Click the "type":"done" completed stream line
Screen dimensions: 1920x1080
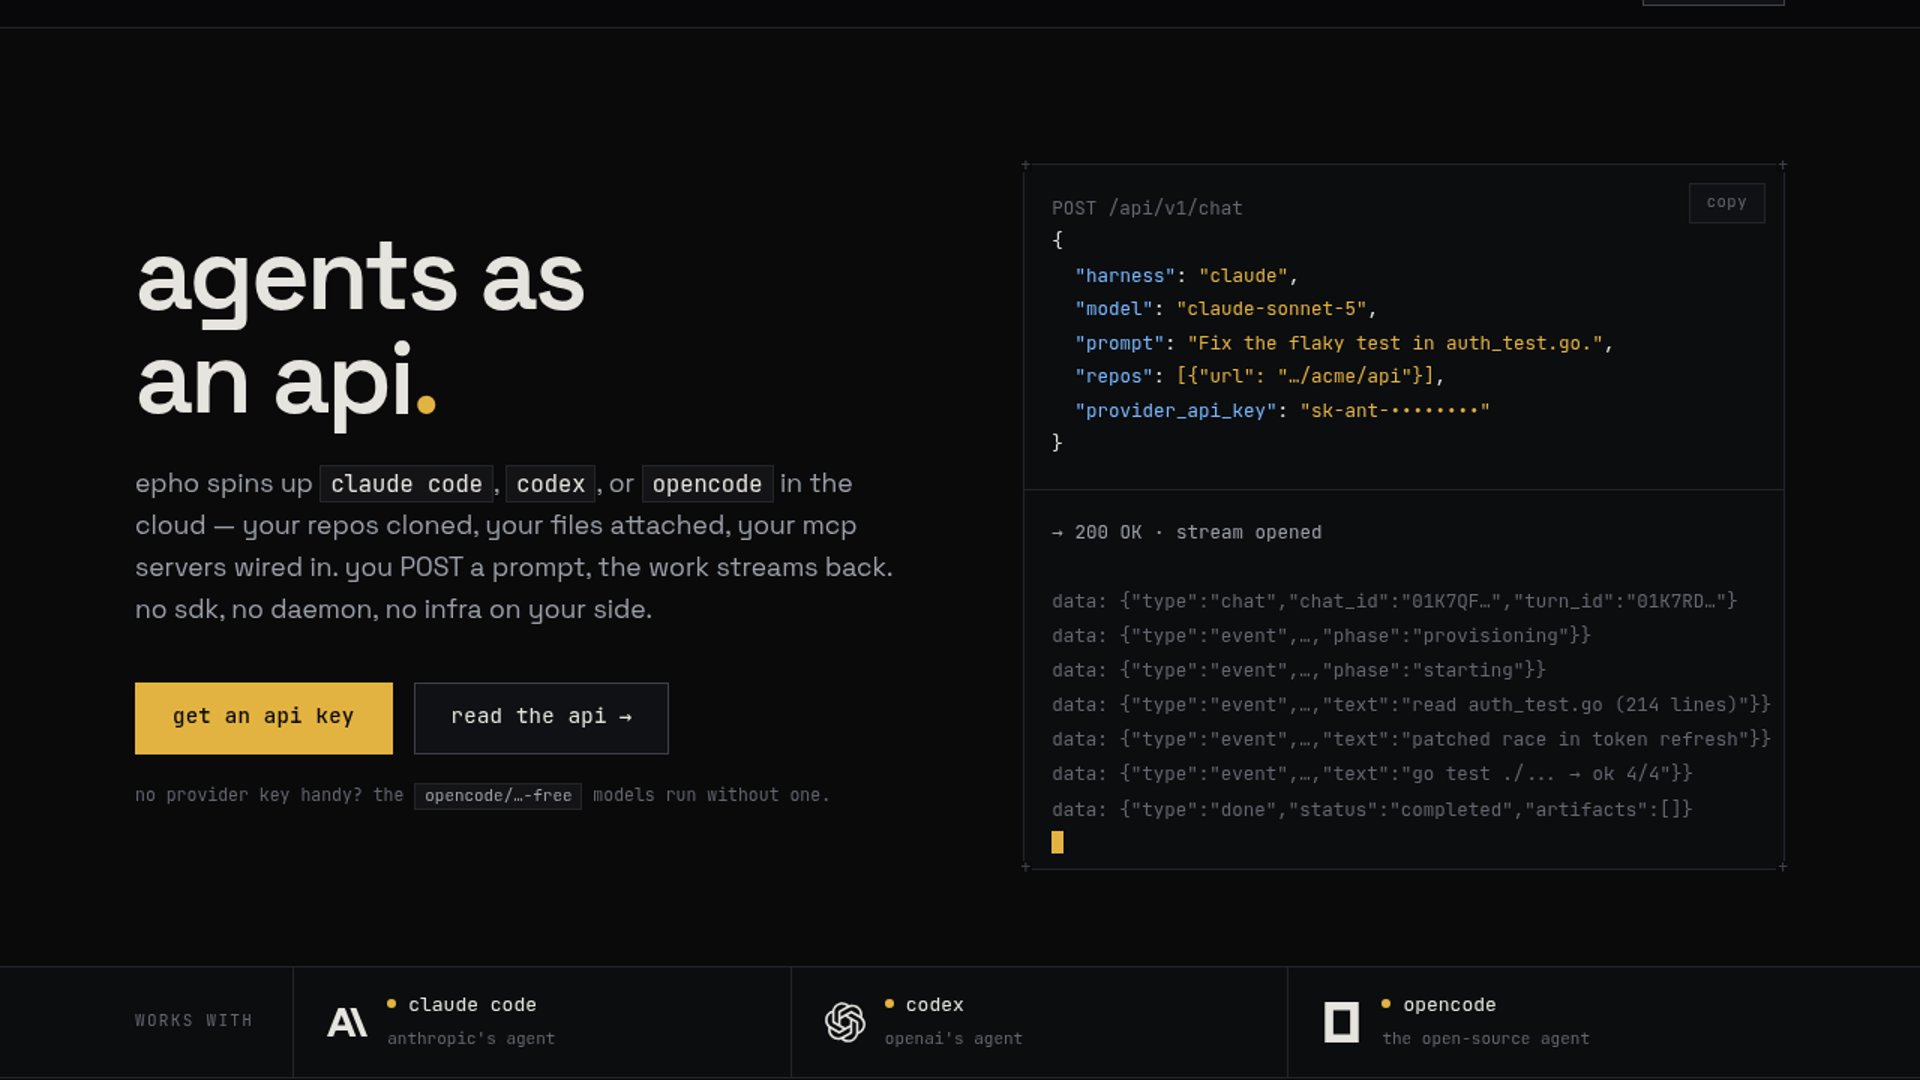point(1372,809)
